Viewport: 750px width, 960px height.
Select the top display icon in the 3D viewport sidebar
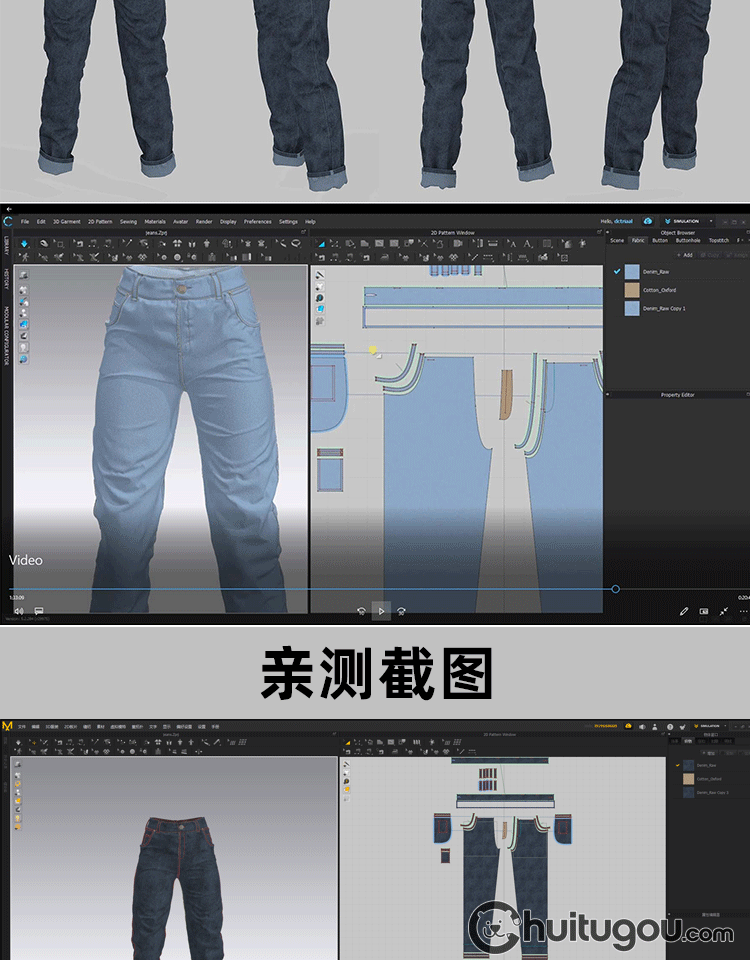(x=23, y=276)
